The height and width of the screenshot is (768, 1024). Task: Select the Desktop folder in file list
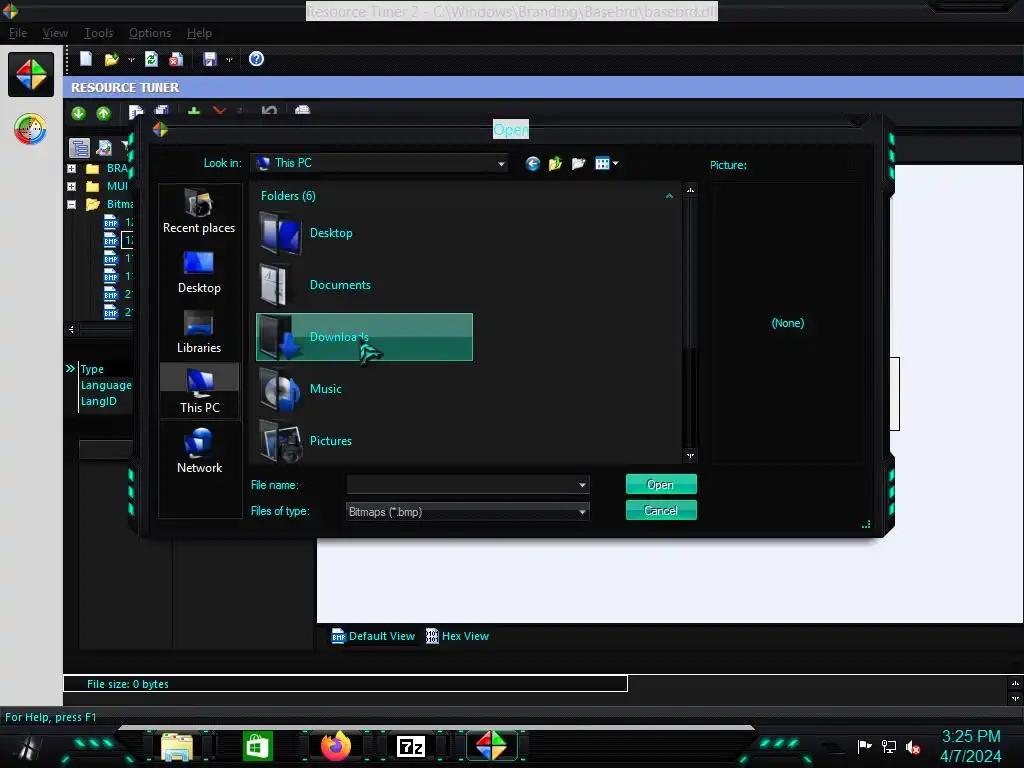(364, 233)
